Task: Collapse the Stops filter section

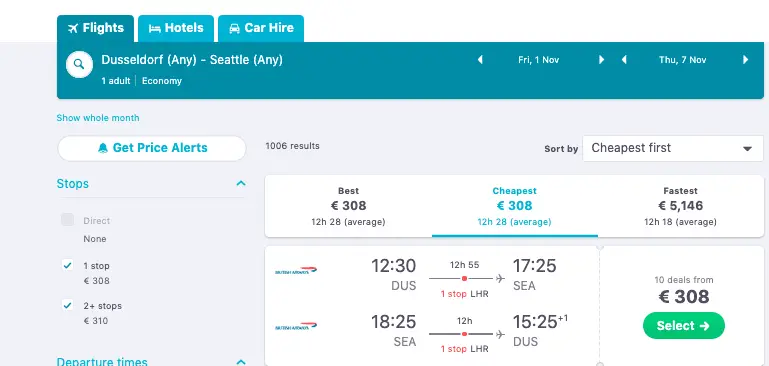Action: click(x=241, y=183)
